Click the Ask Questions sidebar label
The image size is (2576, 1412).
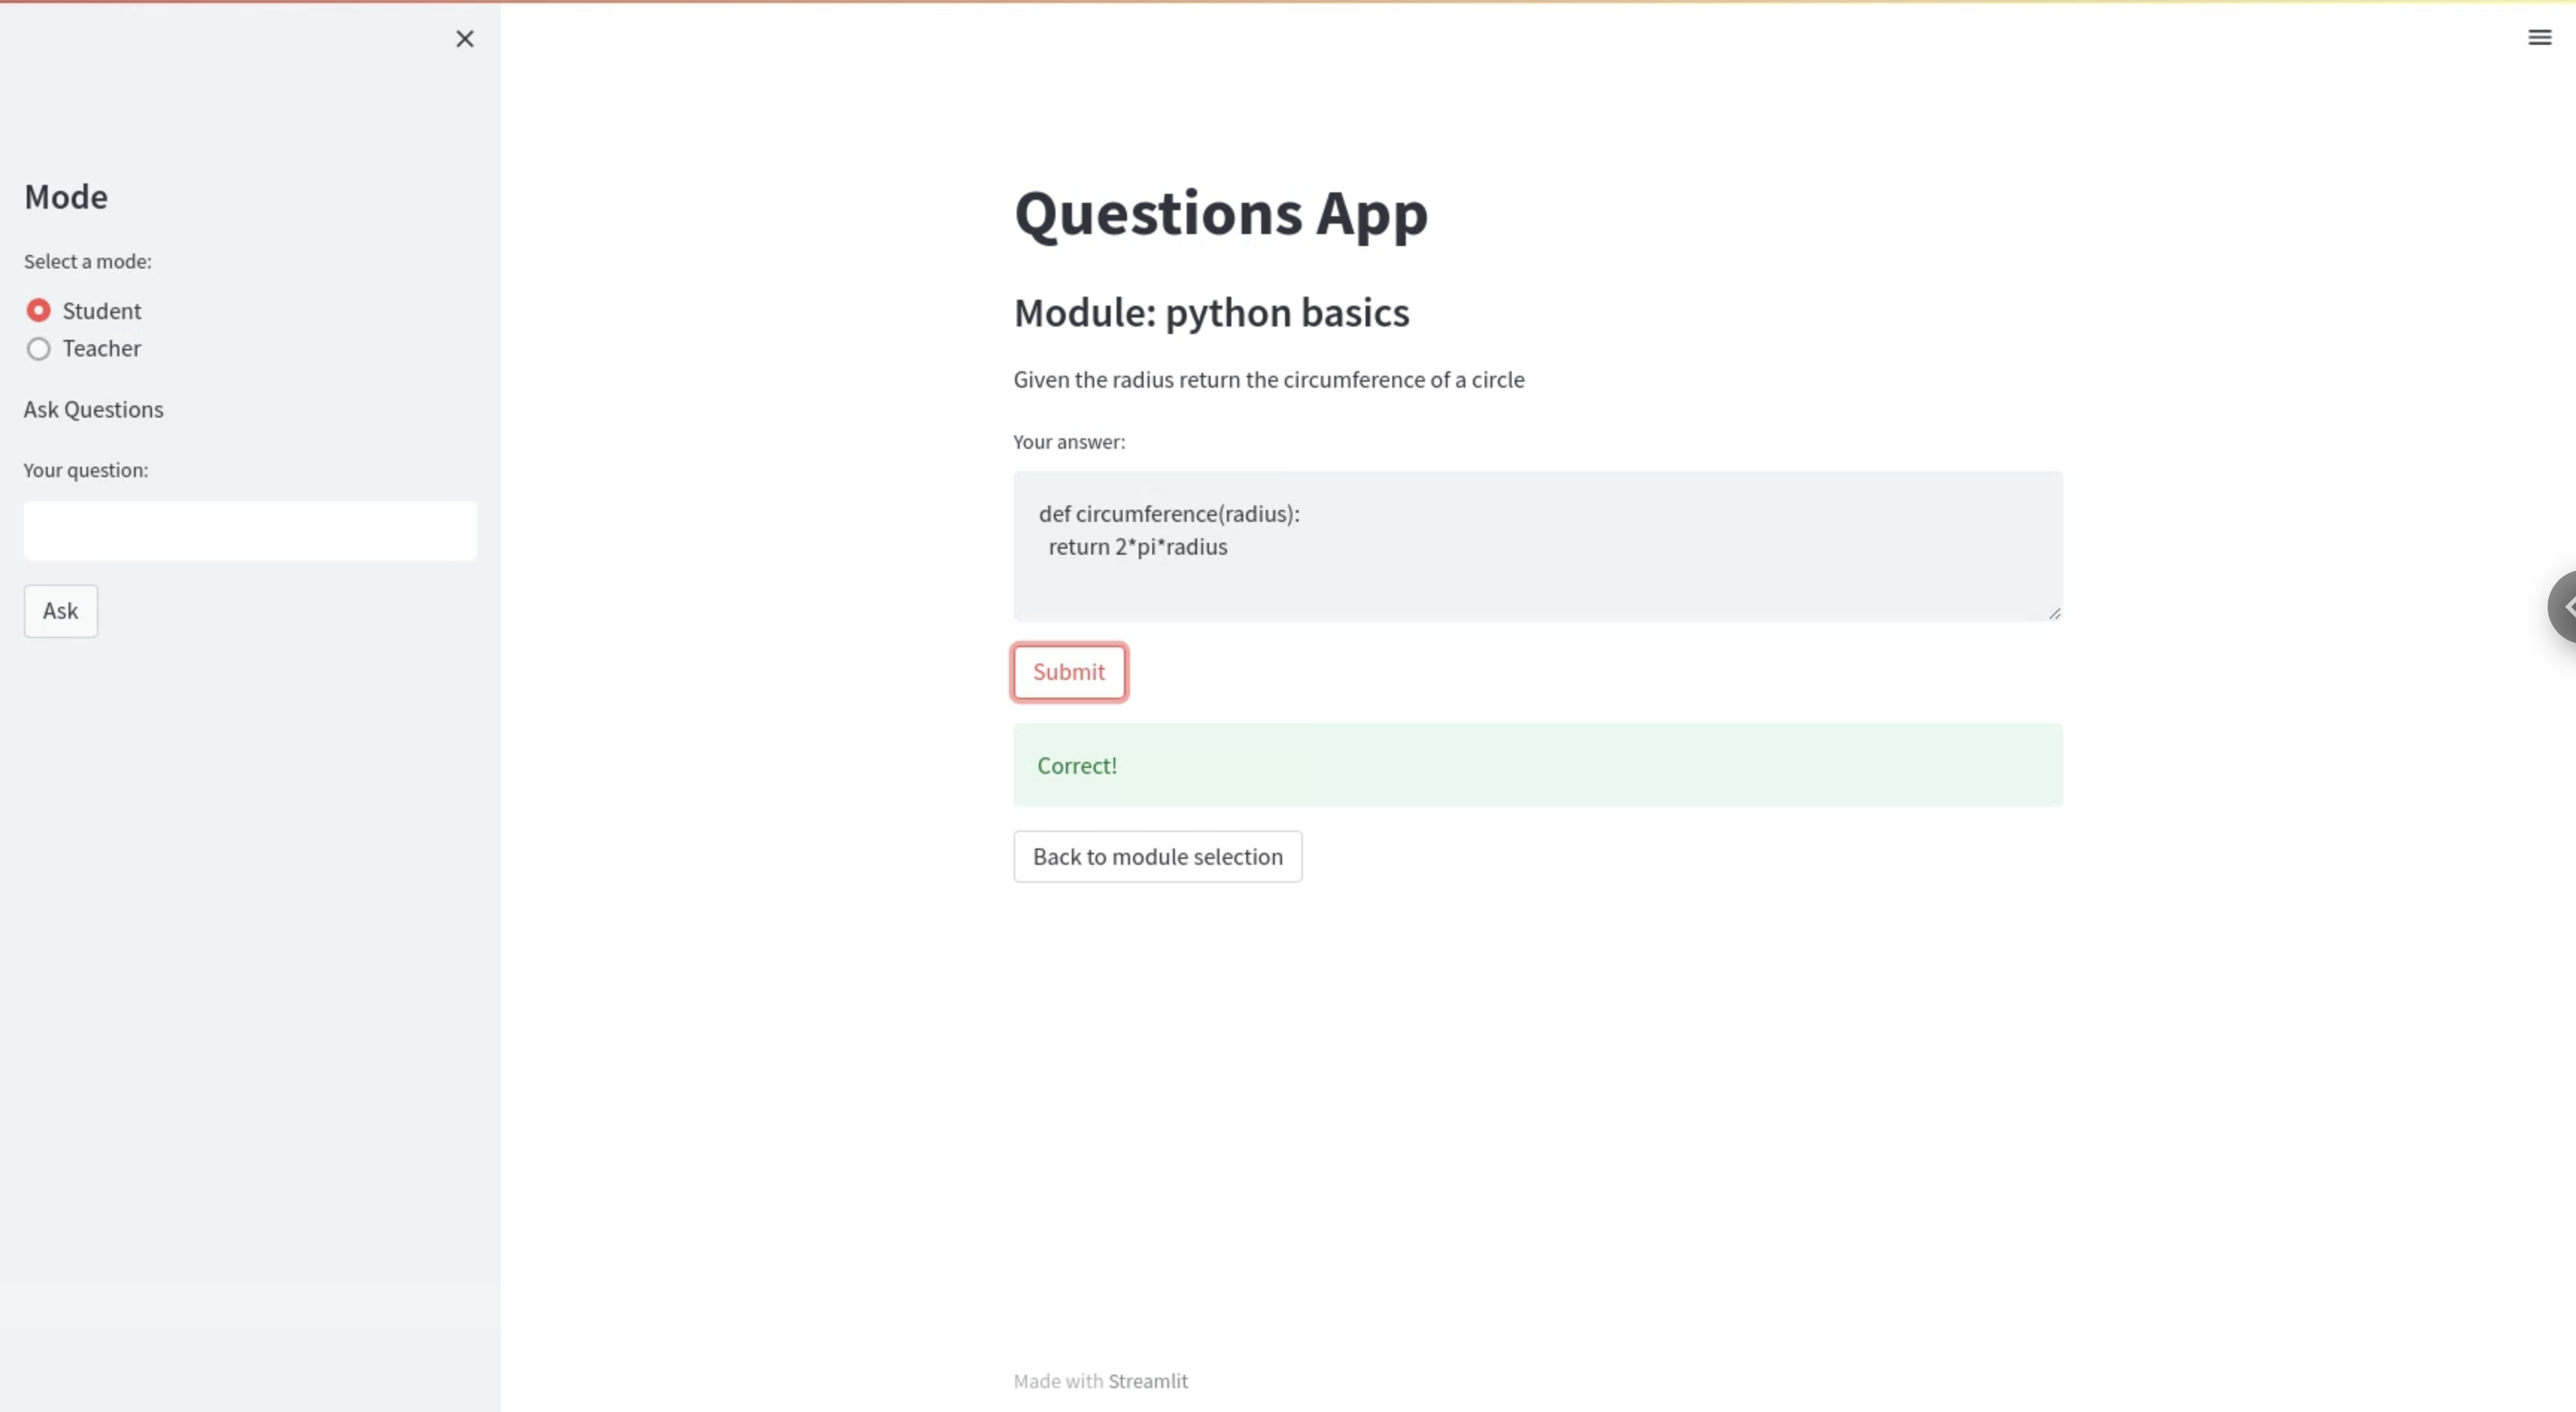pyautogui.click(x=93, y=410)
